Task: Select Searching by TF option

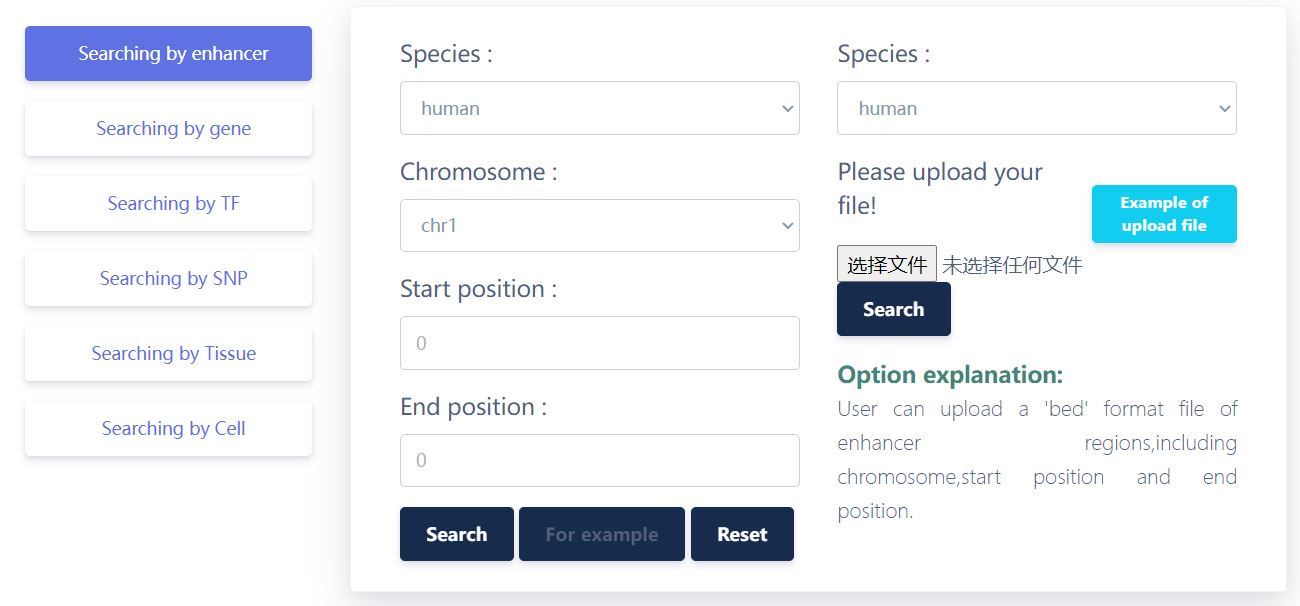Action: tap(168, 204)
